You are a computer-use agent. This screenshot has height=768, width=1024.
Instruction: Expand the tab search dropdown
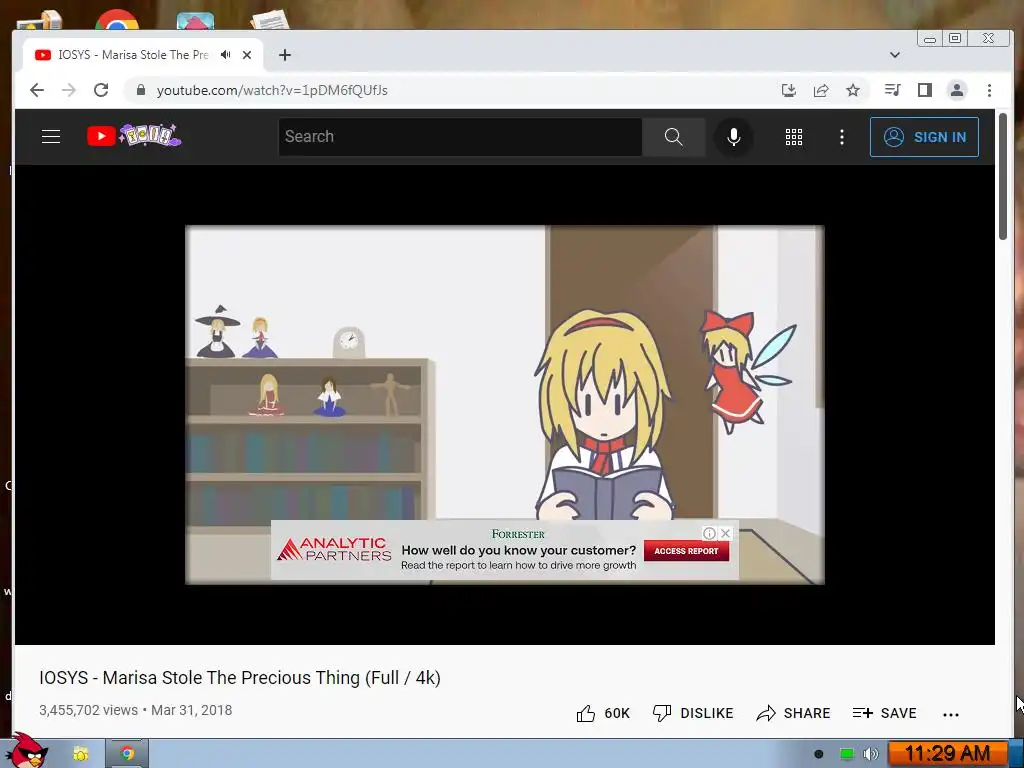tap(895, 55)
